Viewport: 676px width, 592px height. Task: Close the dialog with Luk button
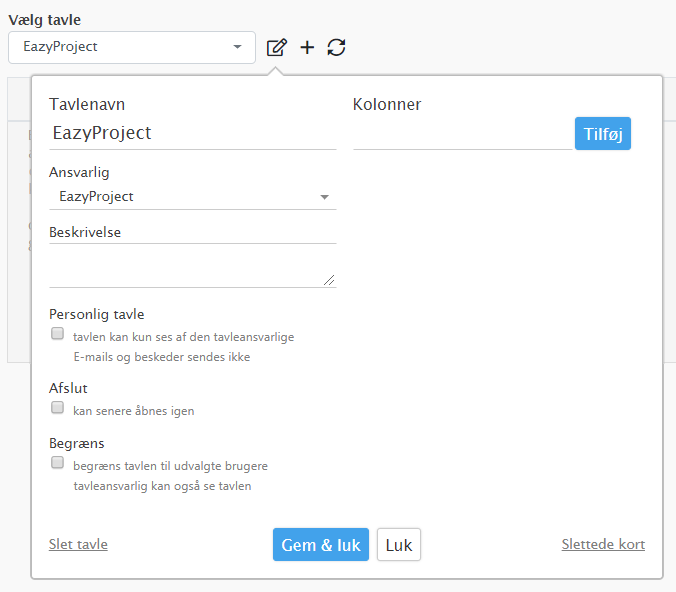point(399,545)
